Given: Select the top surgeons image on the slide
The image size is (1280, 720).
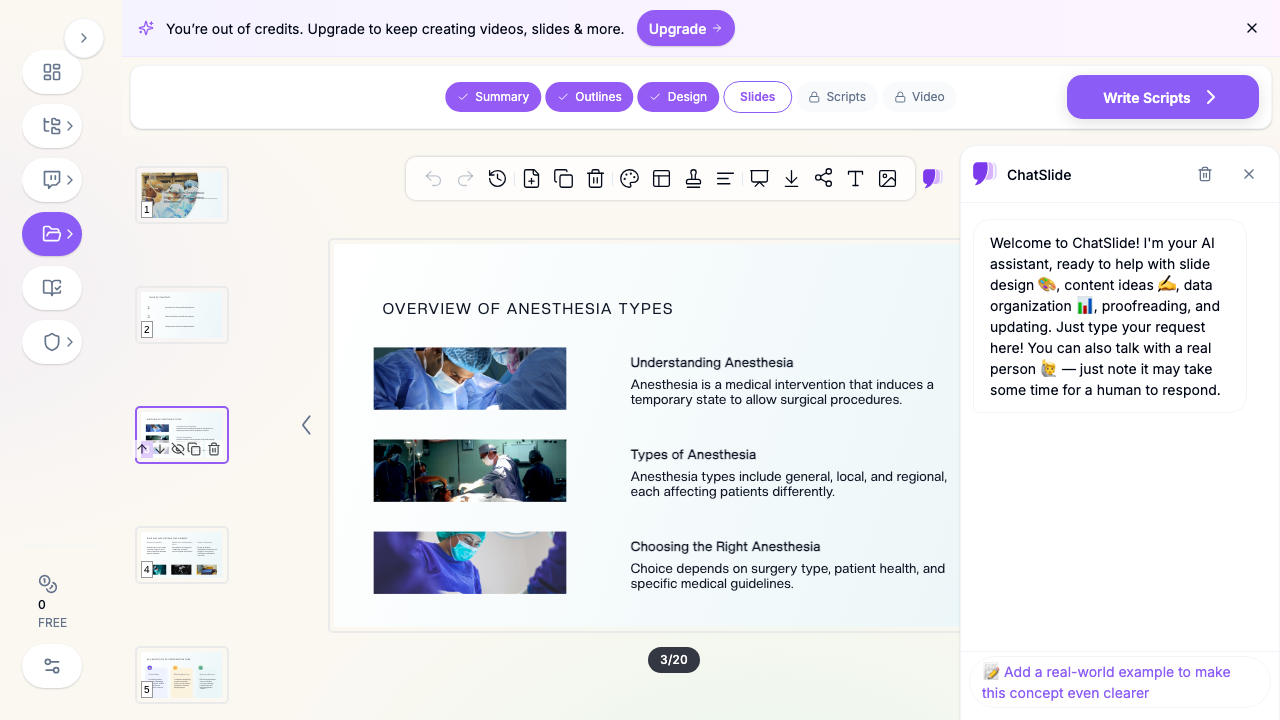Looking at the screenshot, I should 470,378.
